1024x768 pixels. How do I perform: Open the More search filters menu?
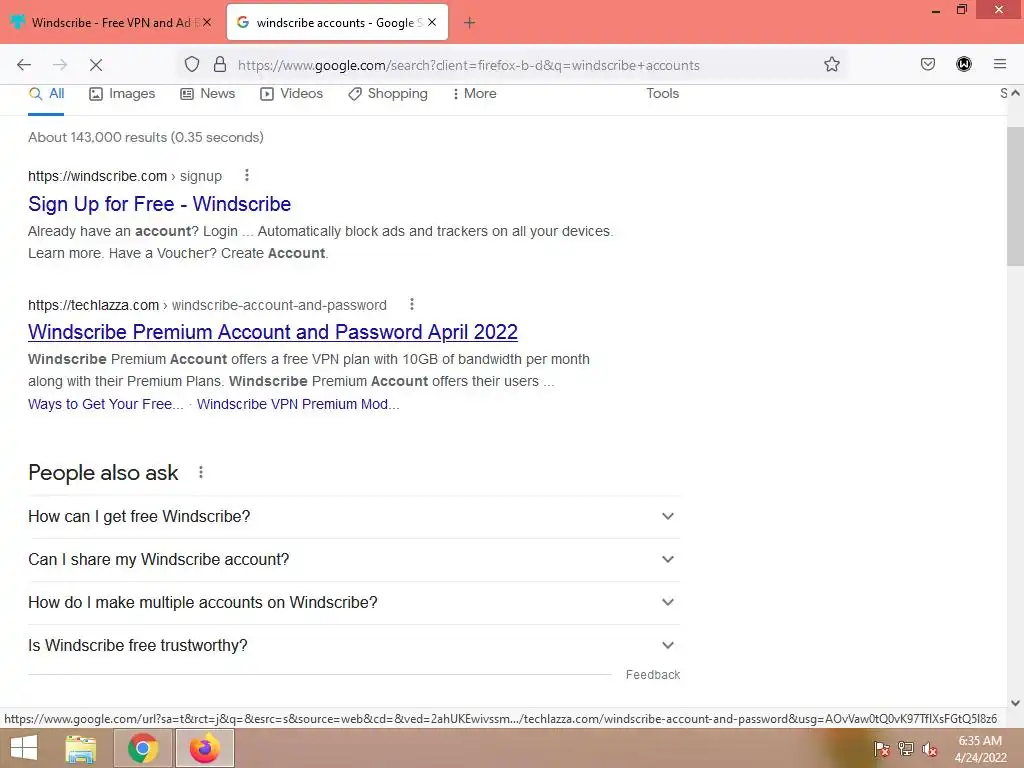(x=474, y=93)
